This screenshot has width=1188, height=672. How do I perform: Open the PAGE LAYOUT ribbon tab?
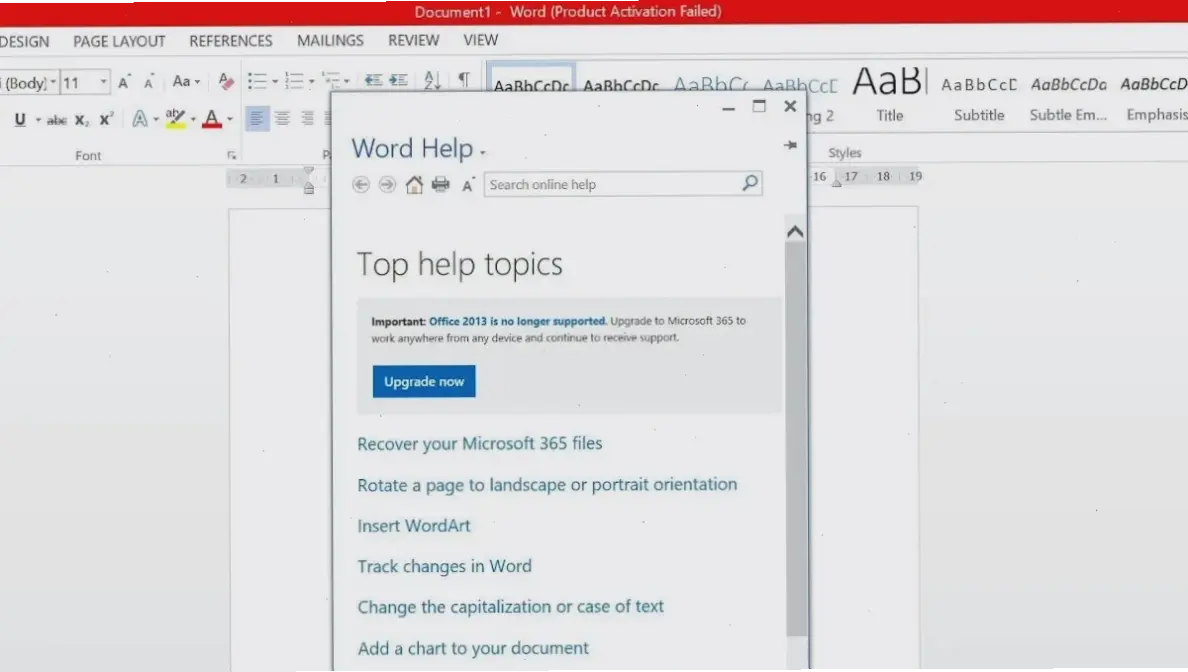click(119, 41)
